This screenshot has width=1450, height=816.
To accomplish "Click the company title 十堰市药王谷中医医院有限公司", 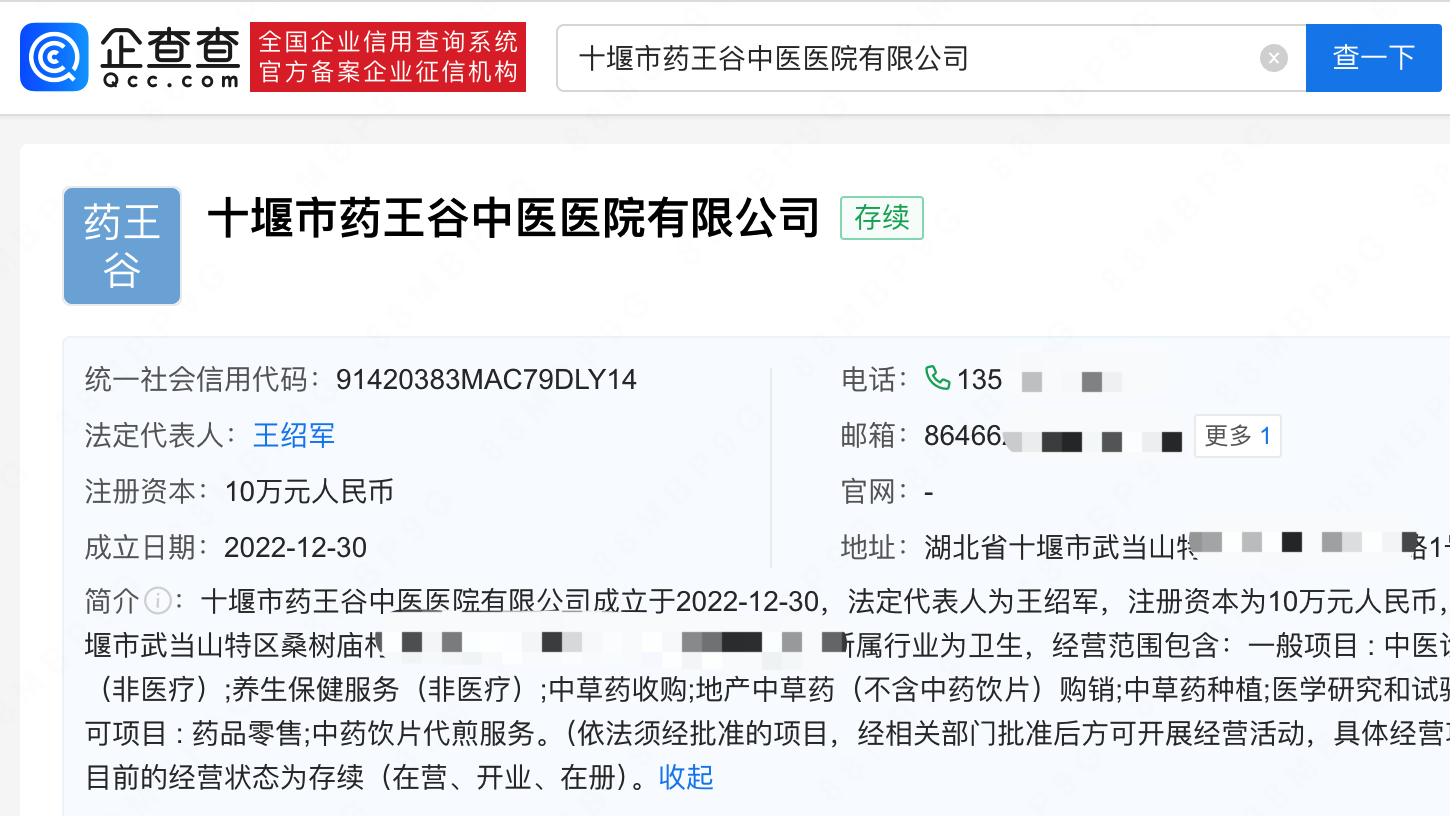I will coord(514,218).
